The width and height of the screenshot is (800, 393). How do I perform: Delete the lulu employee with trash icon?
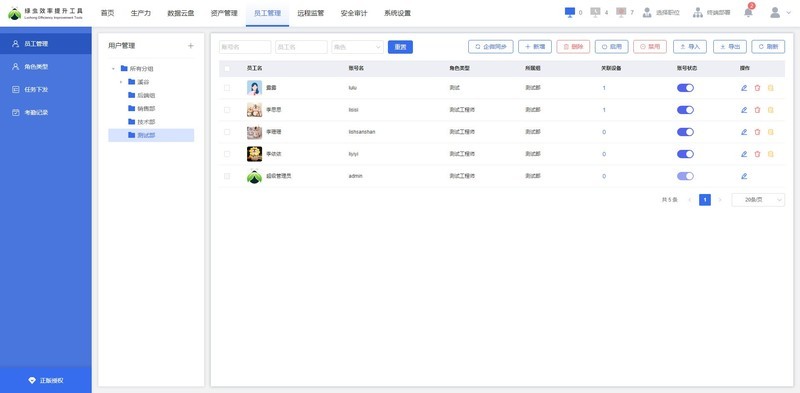point(757,88)
